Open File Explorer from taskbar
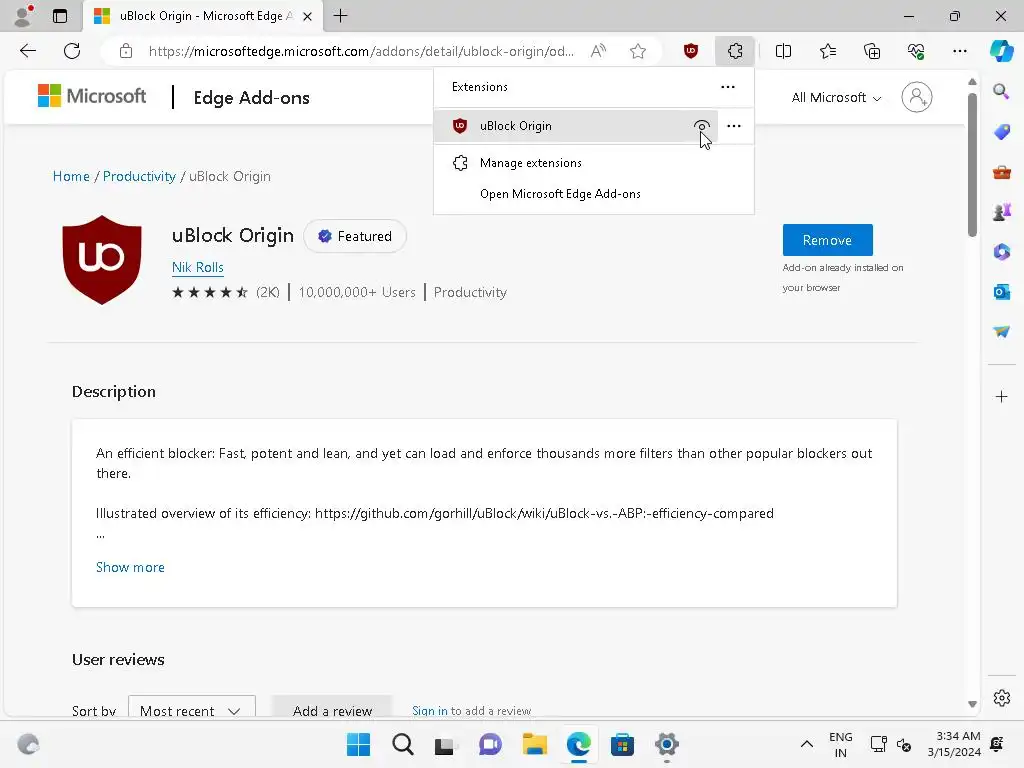The image size is (1024, 768). pyautogui.click(x=534, y=744)
